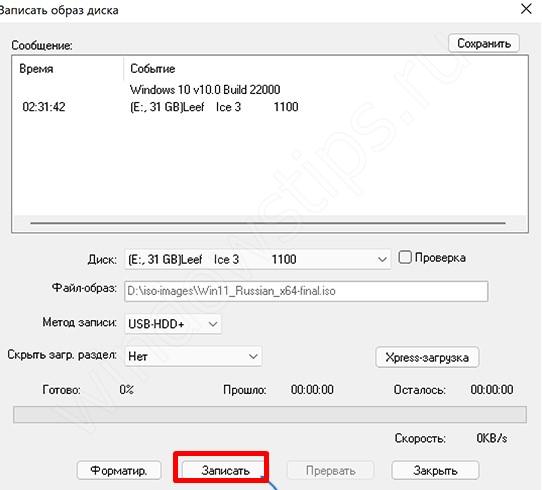Image resolution: width=542 pixels, height=490 pixels.
Task: Select the 02:31:42 log entry row
Action: [270, 107]
